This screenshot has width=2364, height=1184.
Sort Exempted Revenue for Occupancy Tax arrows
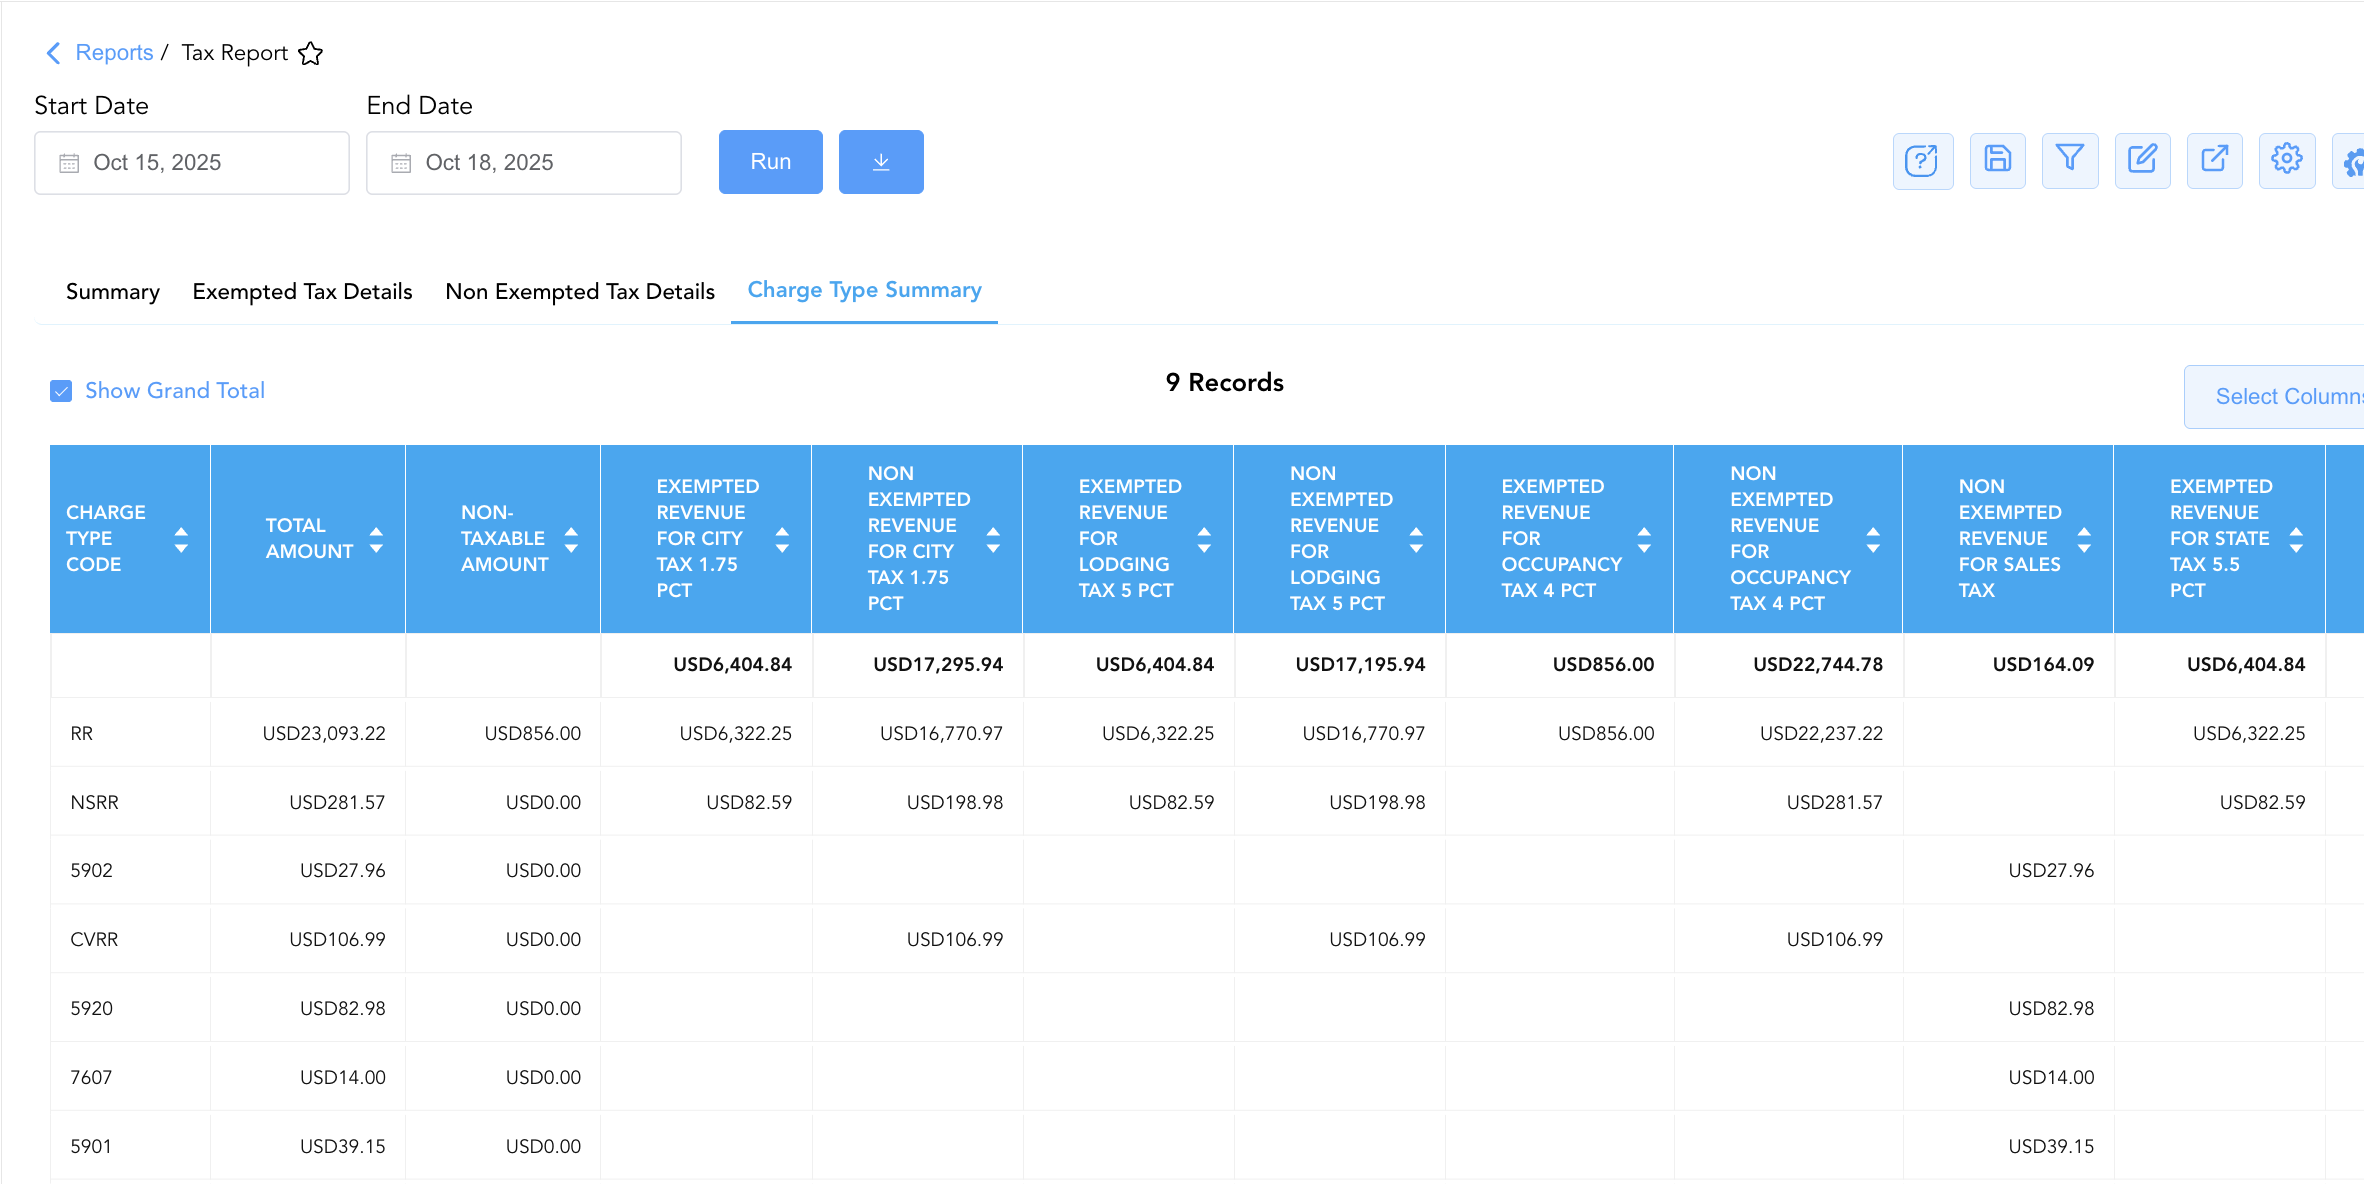1644,540
